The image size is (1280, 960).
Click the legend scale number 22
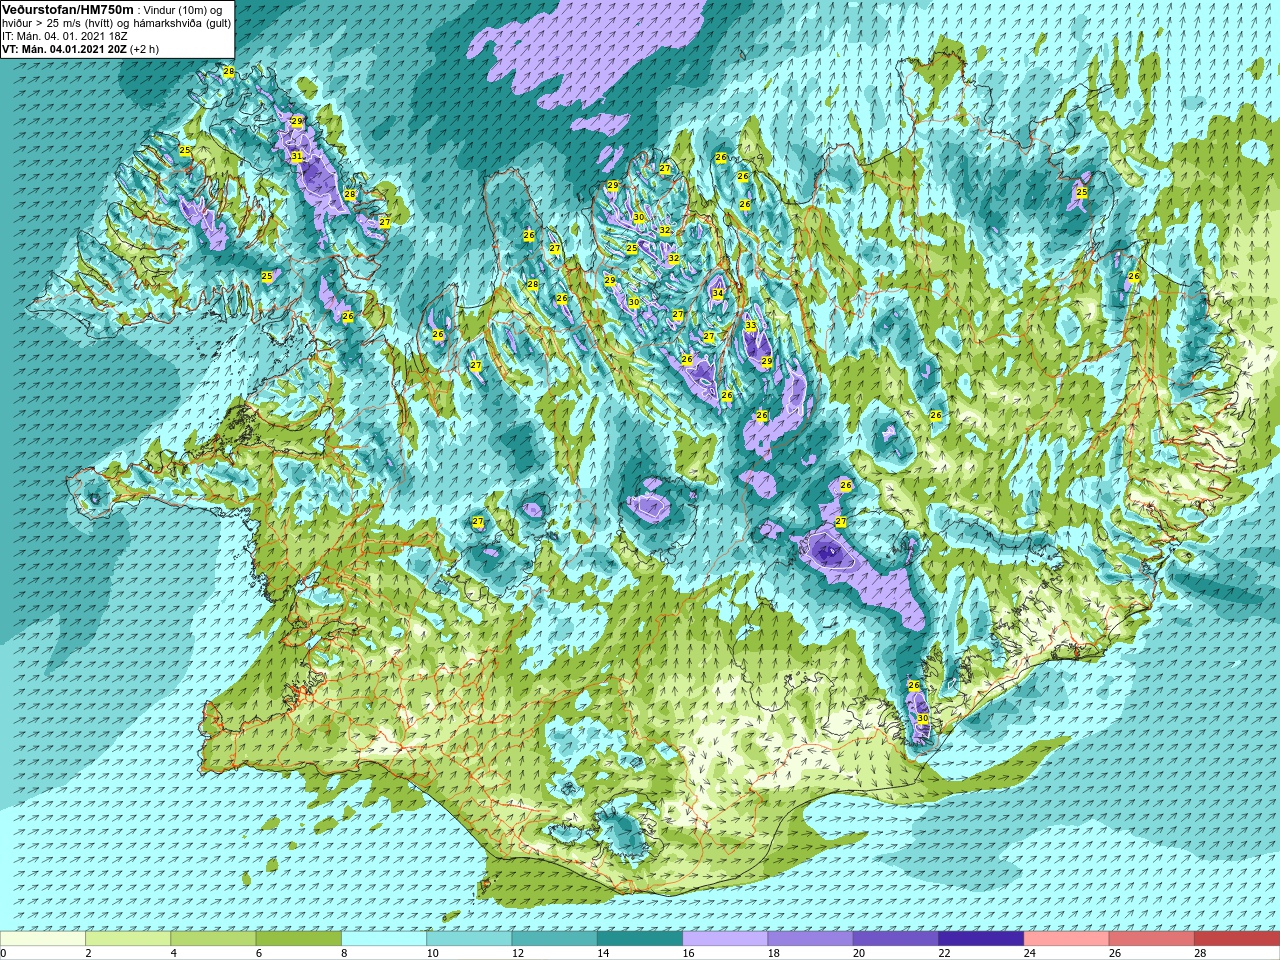pyautogui.click(x=944, y=953)
